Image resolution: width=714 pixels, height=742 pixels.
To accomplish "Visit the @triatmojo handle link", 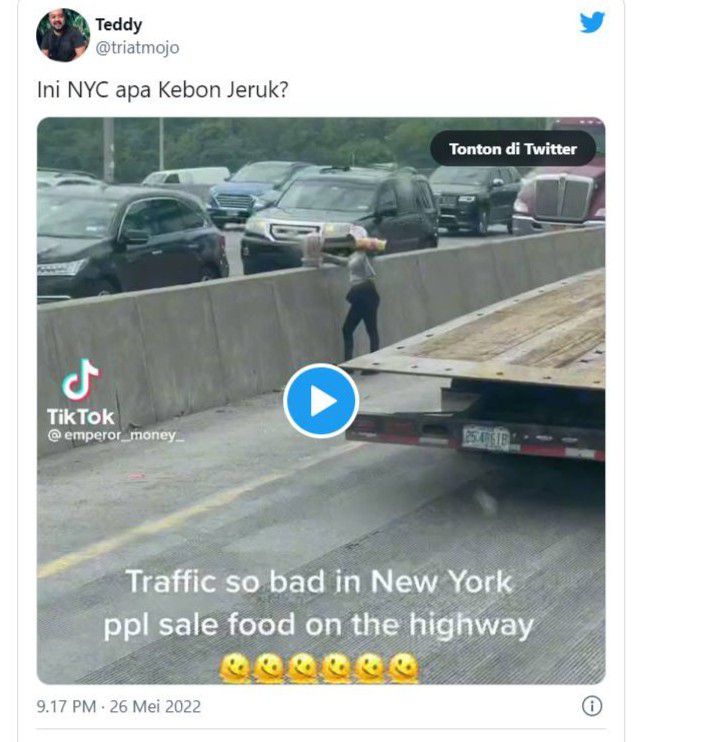I will click(x=137, y=47).
